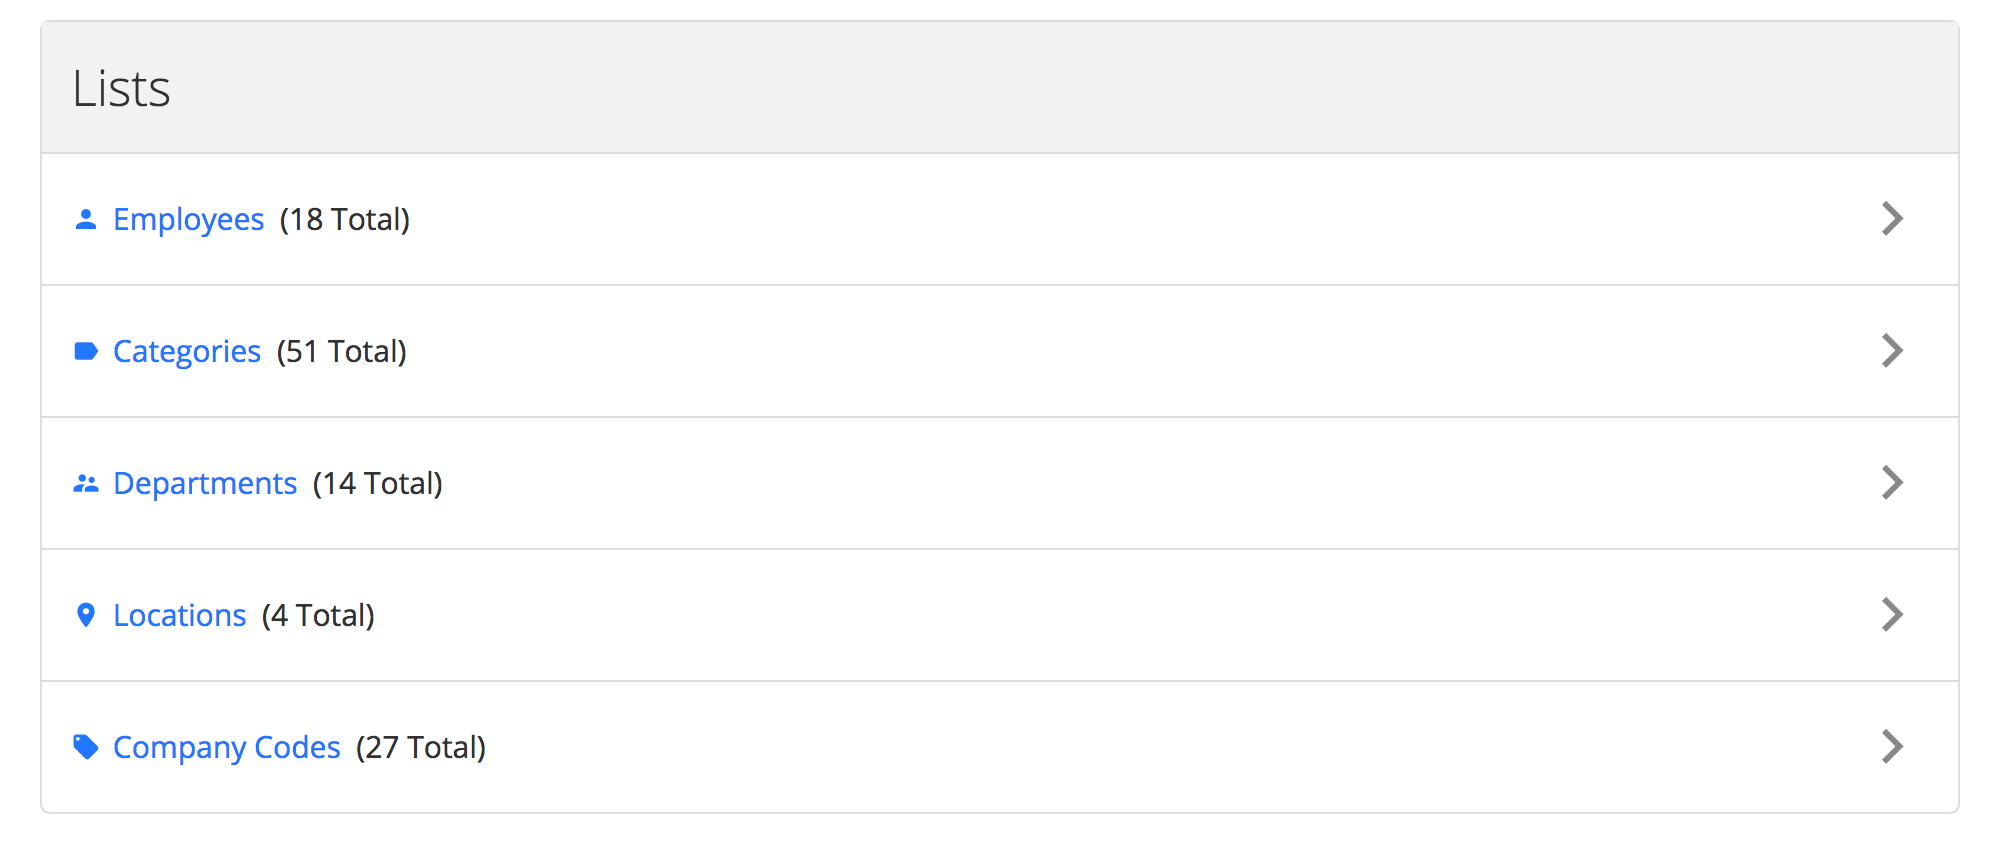Click the Employees person icon

(86, 219)
